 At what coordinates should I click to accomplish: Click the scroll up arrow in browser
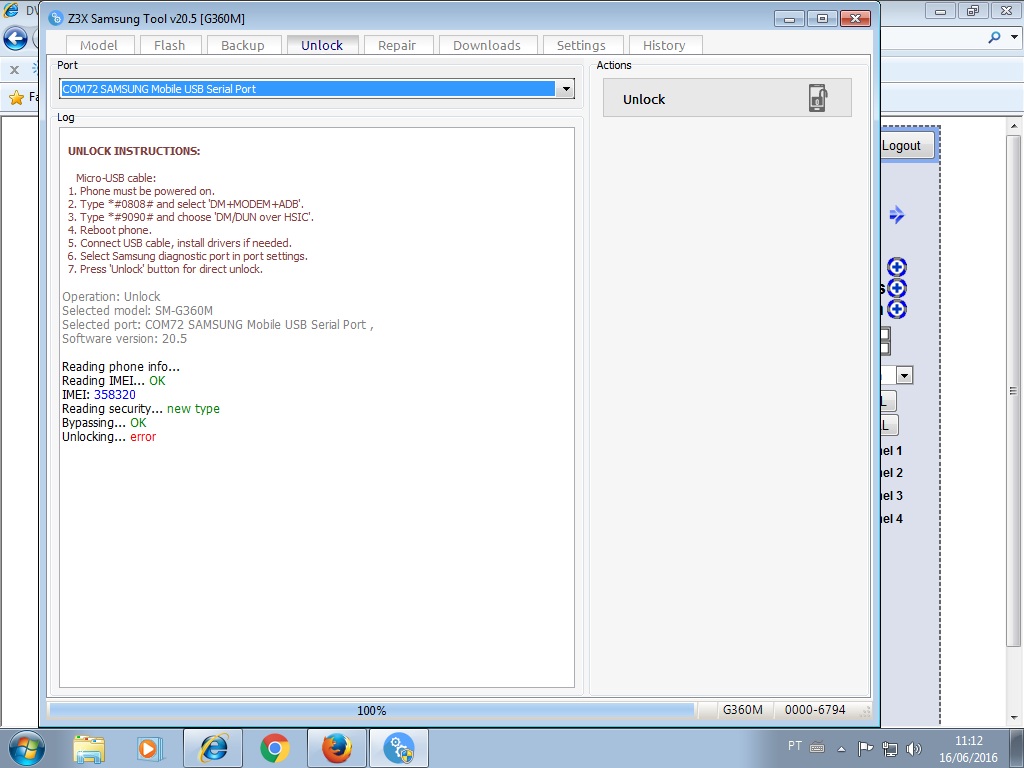[1014, 126]
